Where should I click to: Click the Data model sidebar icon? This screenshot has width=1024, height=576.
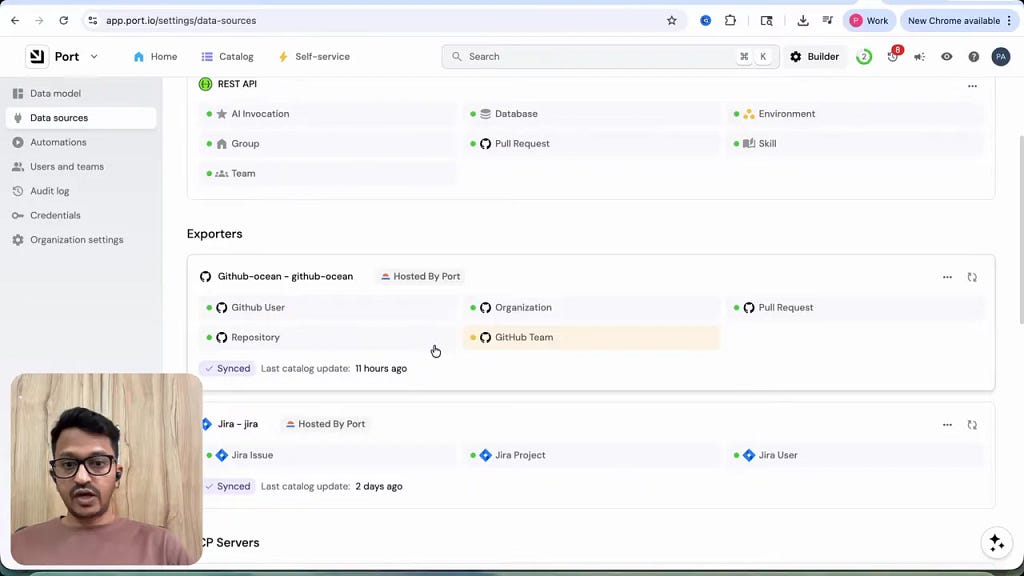pyautogui.click(x=18, y=93)
